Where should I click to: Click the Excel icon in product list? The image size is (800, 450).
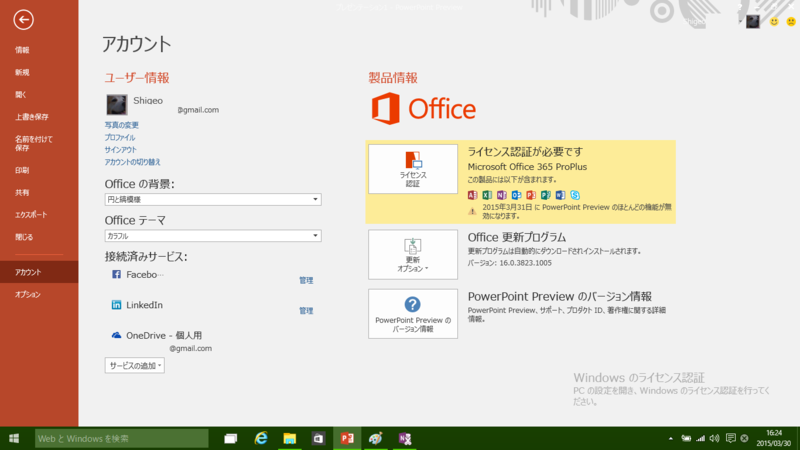coord(487,195)
